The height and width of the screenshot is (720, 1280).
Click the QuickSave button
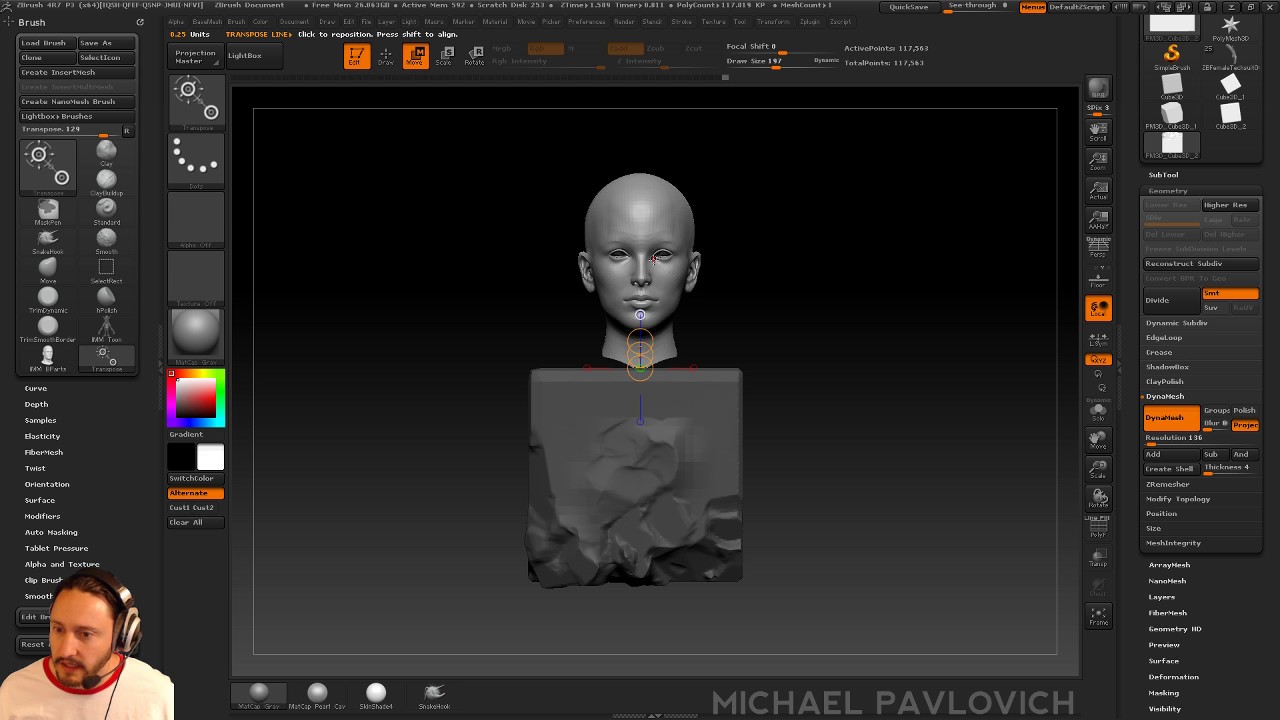(908, 7)
